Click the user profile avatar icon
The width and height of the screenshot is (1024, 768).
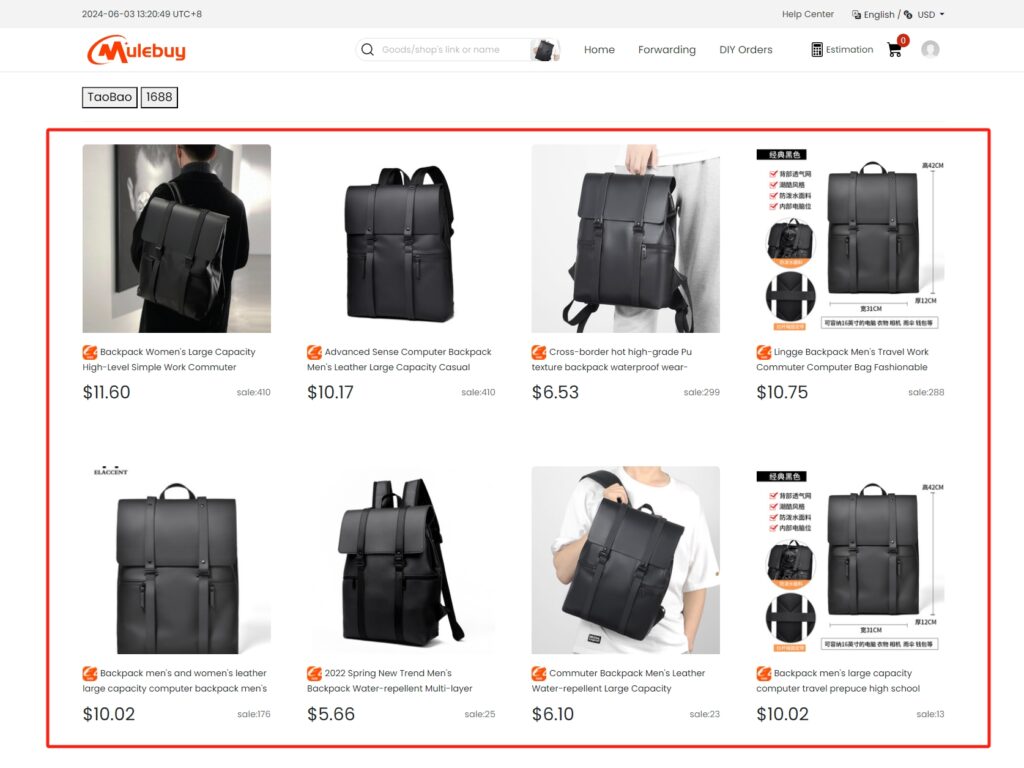930,50
